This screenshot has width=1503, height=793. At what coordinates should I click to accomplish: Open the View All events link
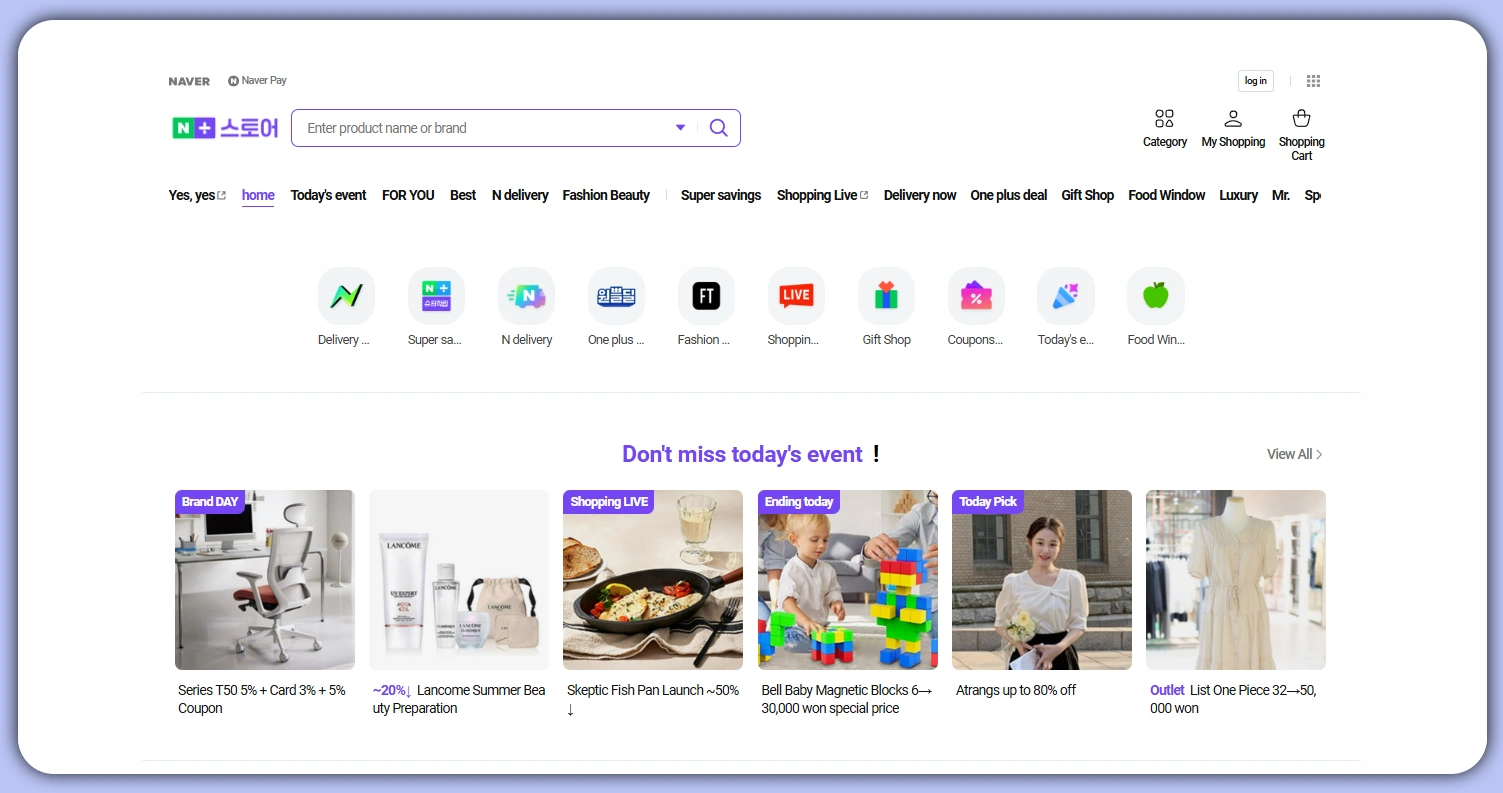pyautogui.click(x=1291, y=453)
